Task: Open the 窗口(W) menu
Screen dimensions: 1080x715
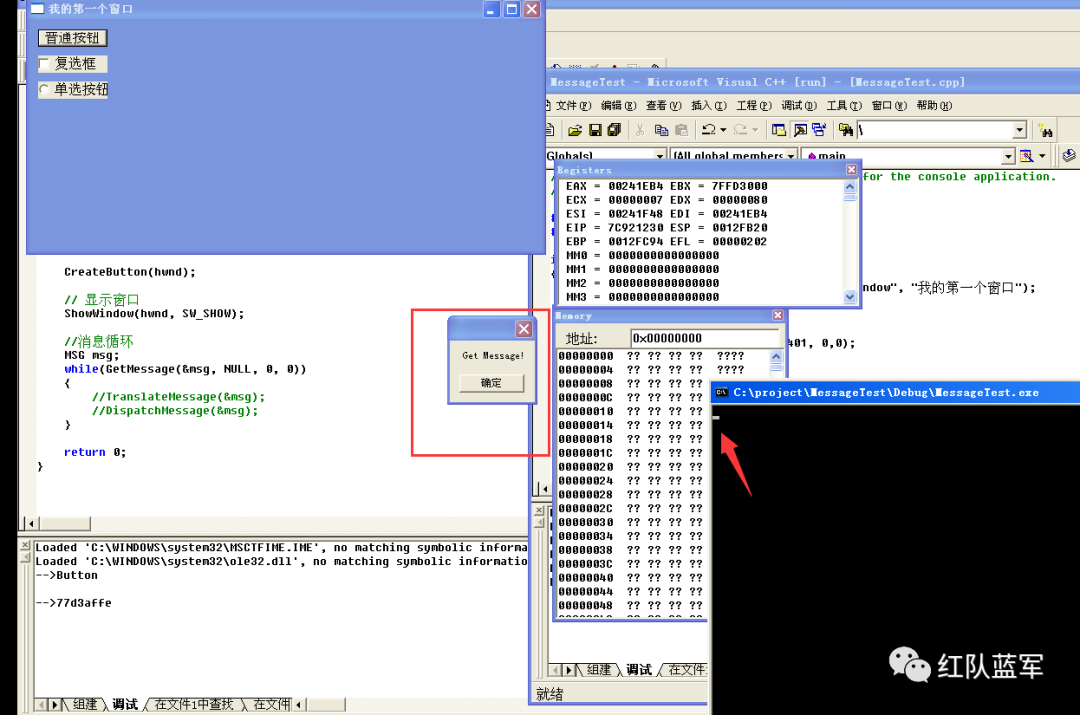Action: [x=889, y=105]
